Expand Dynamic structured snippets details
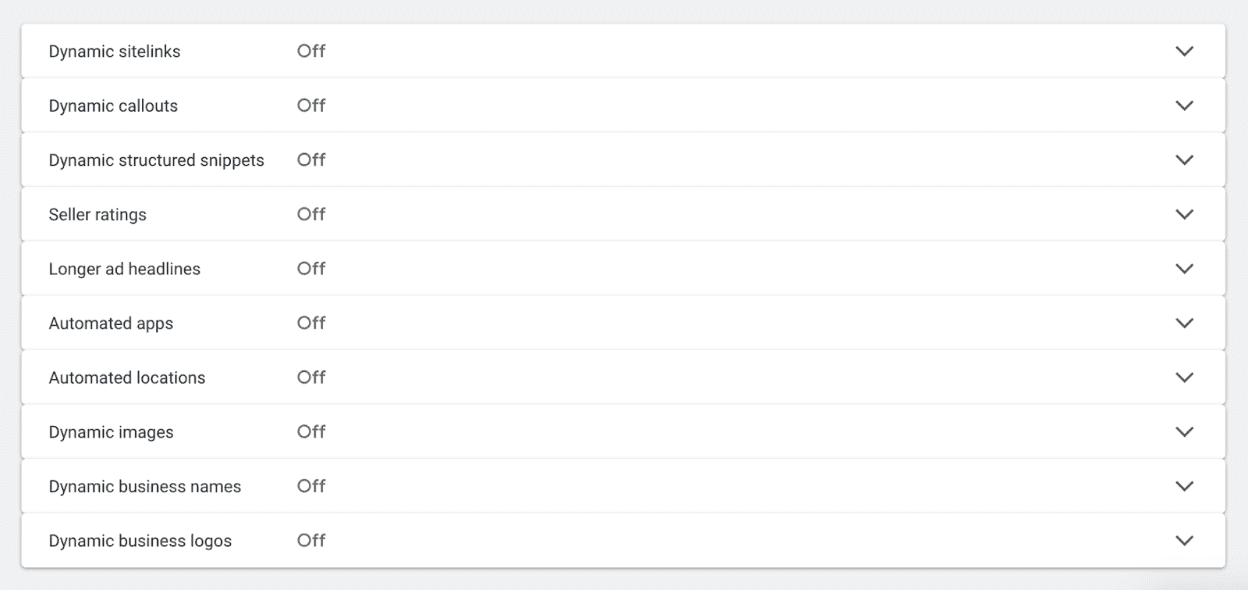Screen dimensions: 1248x590 (1184, 160)
